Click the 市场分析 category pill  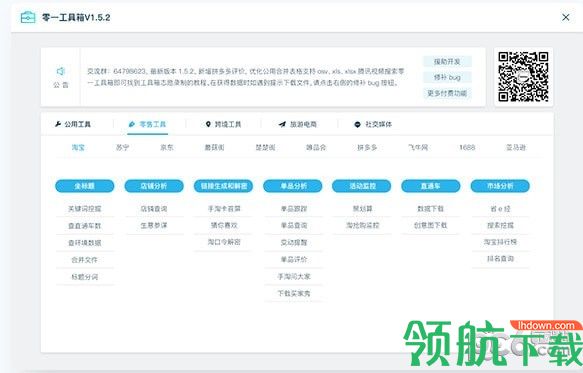coord(500,186)
